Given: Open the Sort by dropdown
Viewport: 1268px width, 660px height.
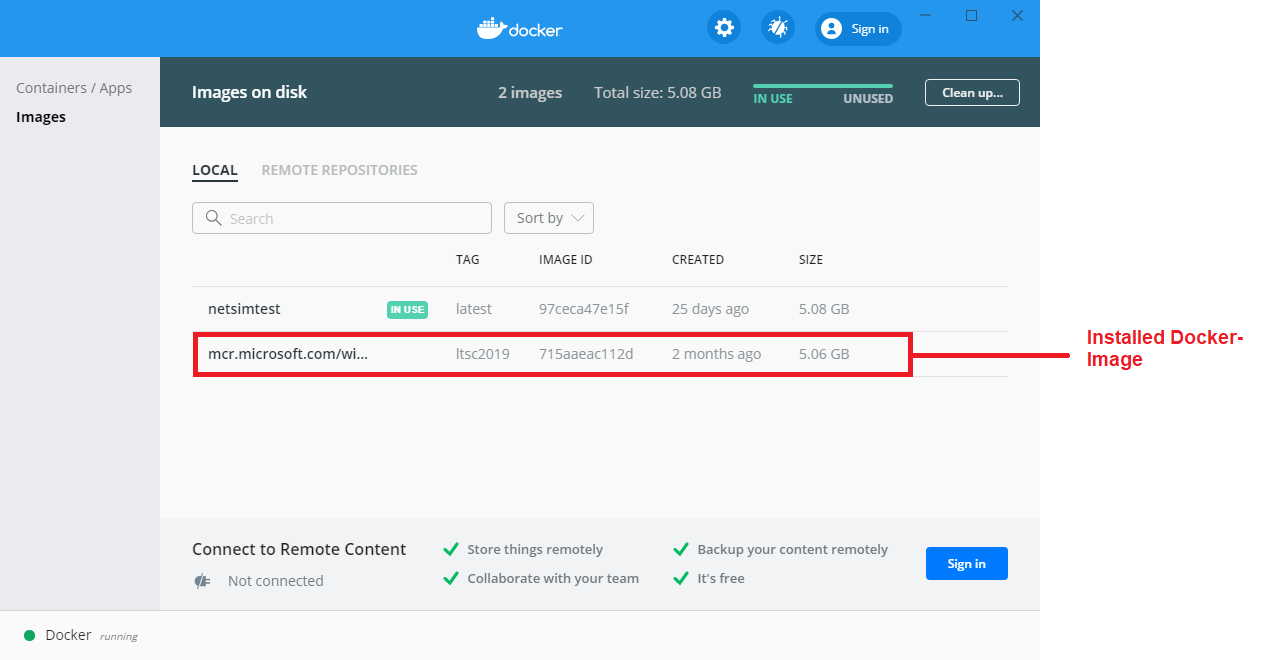Looking at the screenshot, I should (549, 218).
